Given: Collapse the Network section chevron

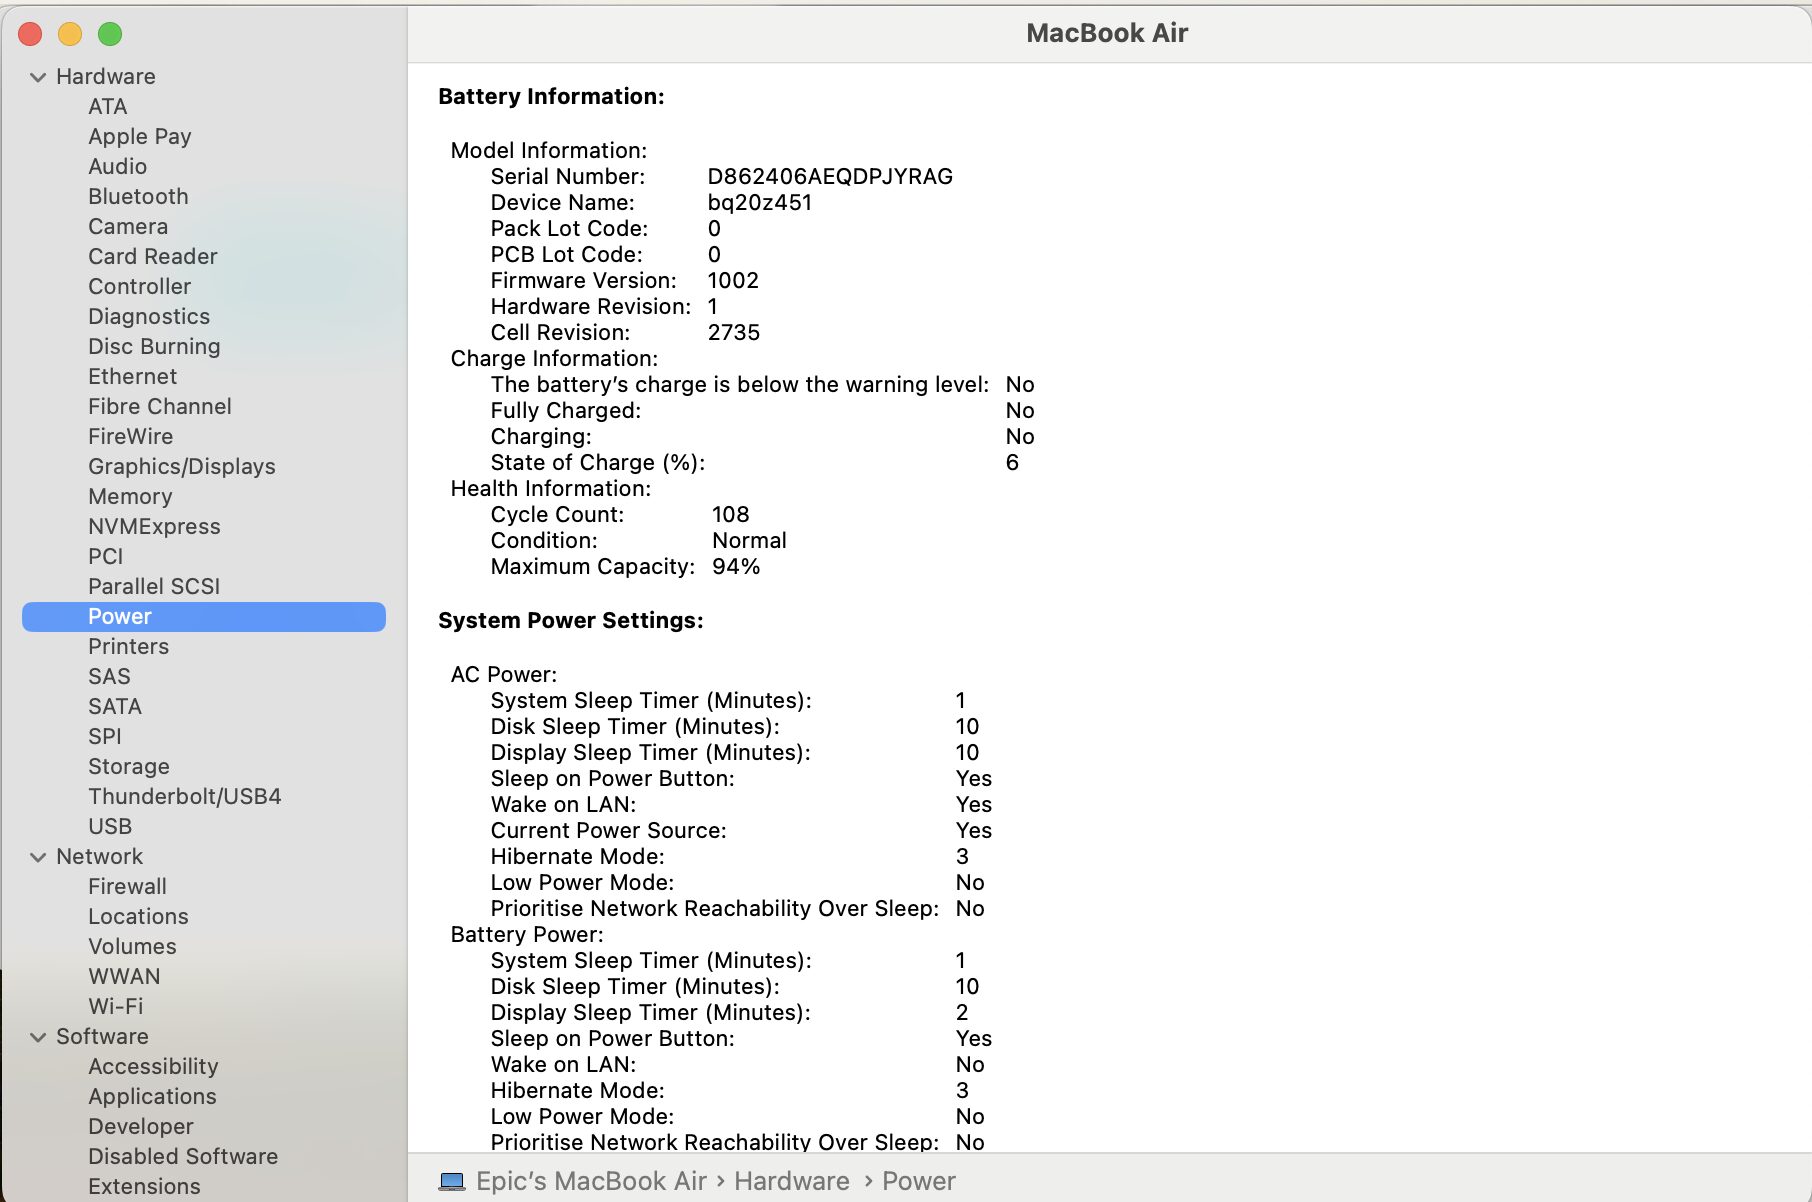Looking at the screenshot, I should click(38, 857).
